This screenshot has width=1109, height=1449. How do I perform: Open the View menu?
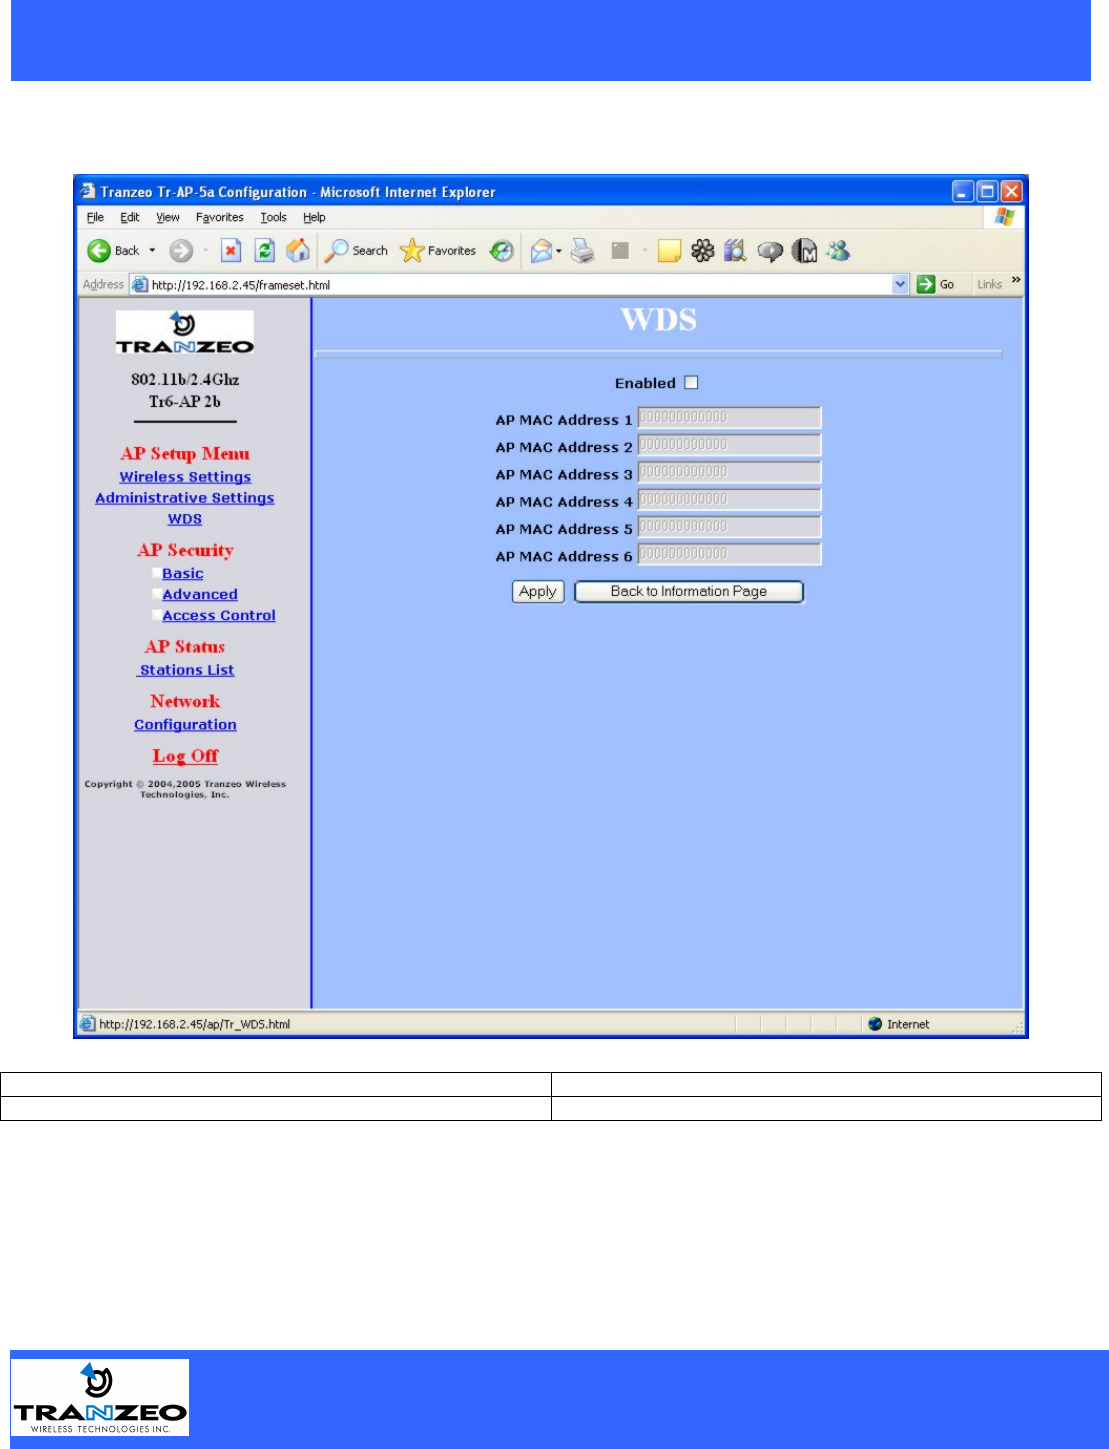(167, 217)
